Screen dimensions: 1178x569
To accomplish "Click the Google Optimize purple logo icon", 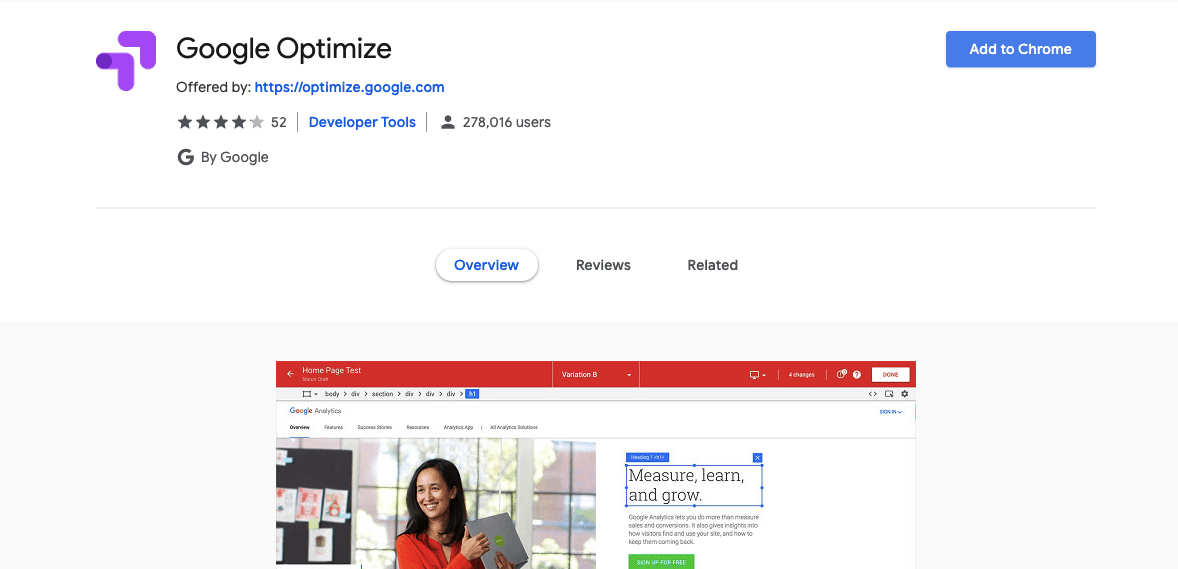I will (126, 61).
